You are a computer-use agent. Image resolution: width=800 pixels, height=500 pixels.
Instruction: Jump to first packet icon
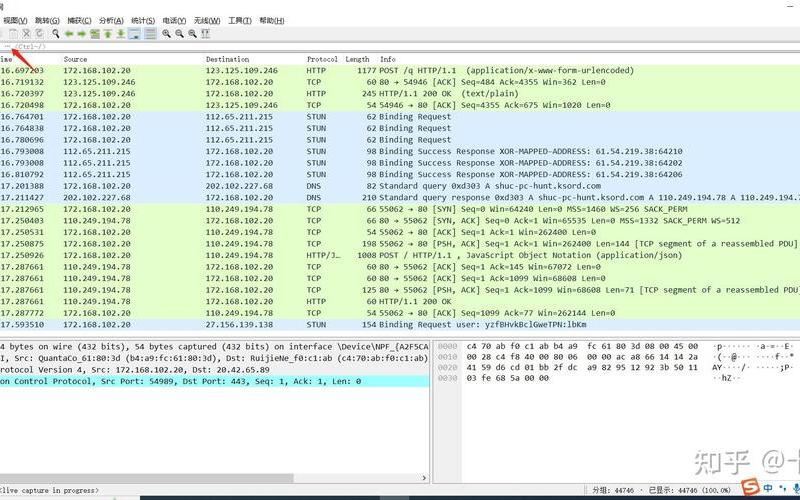[108, 34]
